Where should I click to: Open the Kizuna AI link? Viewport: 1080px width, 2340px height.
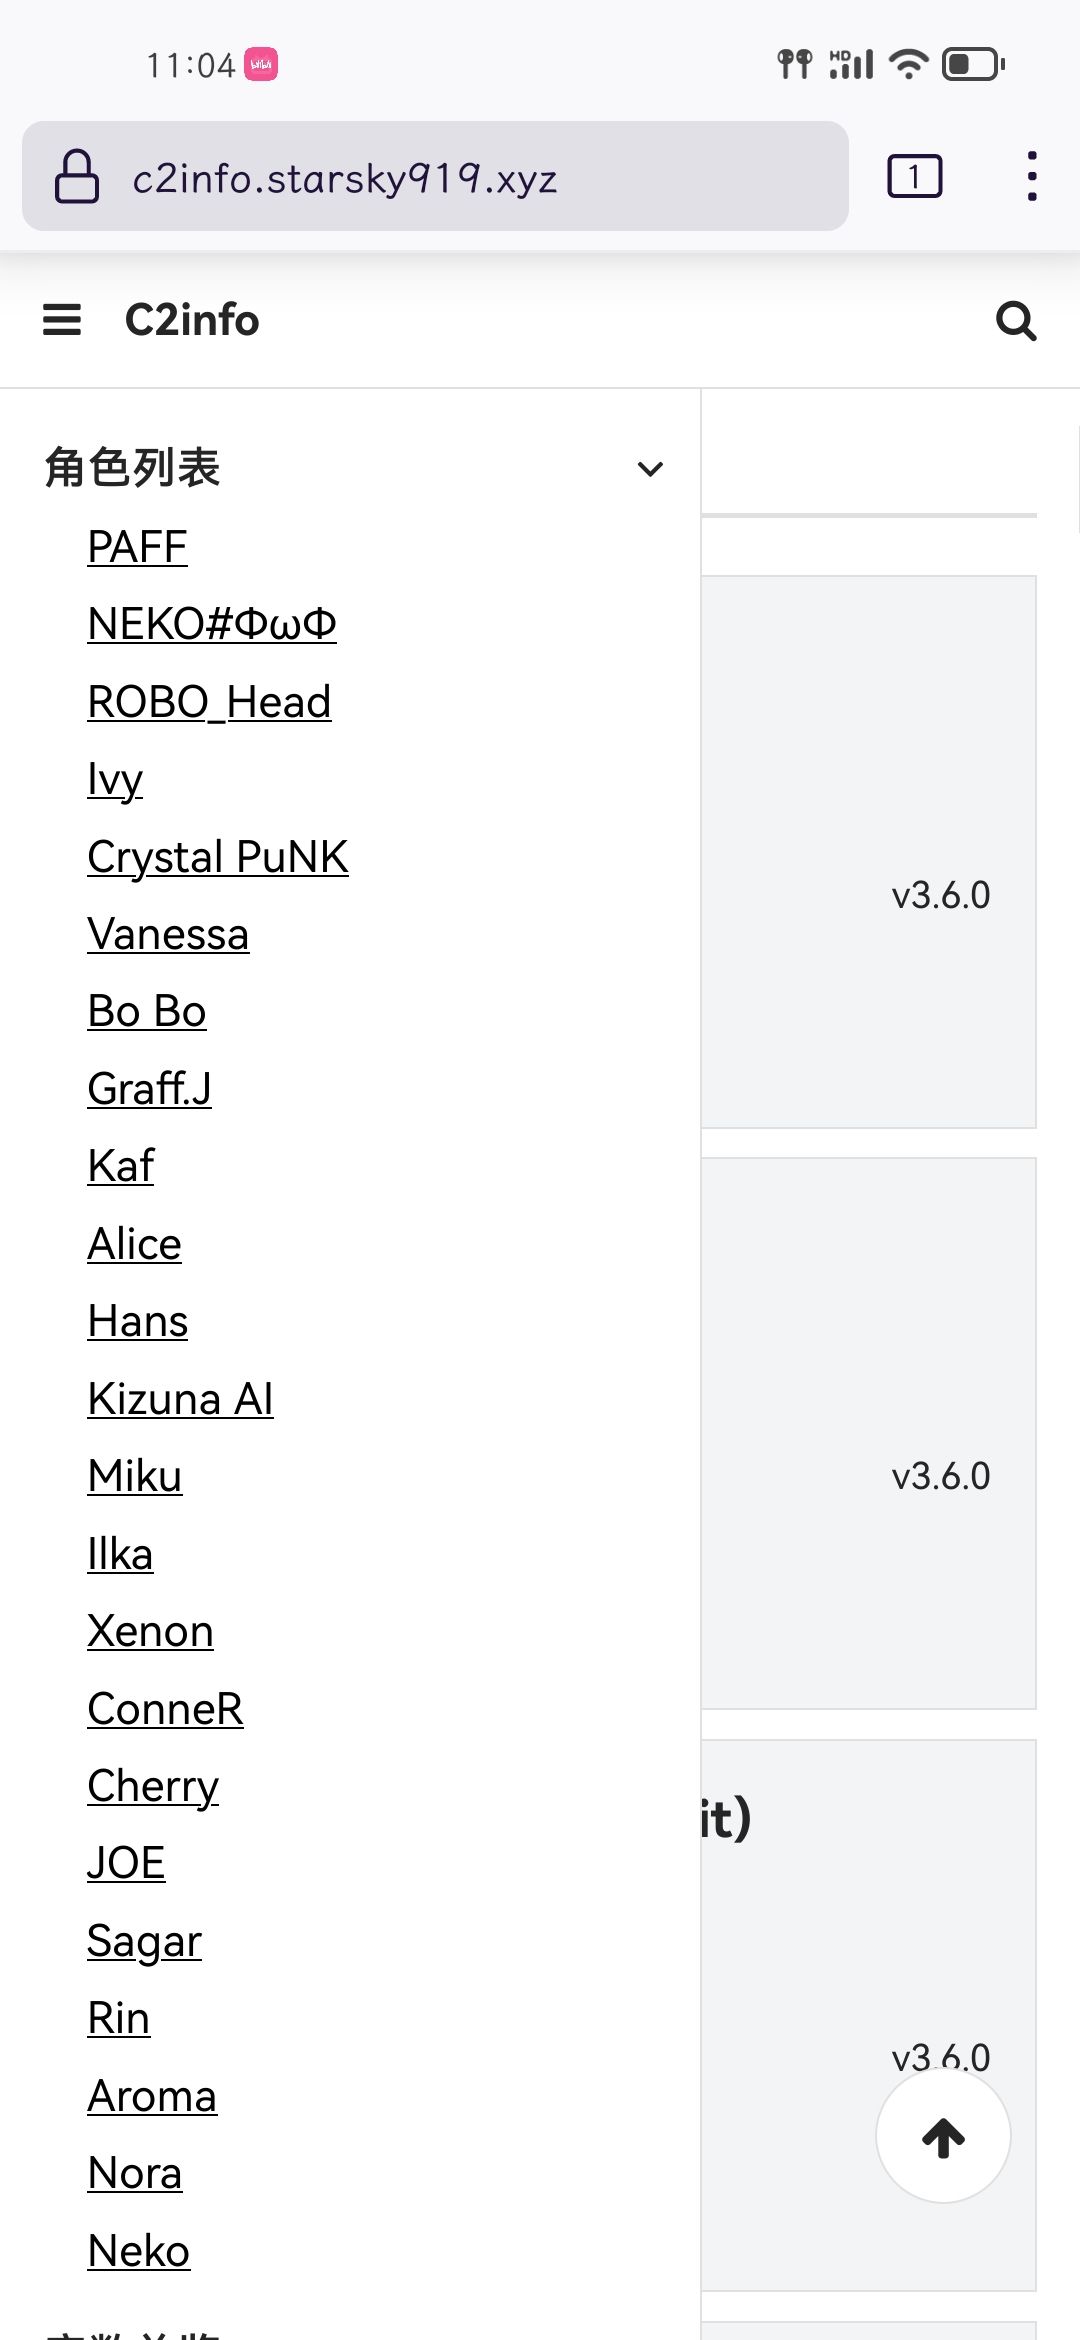180,1399
